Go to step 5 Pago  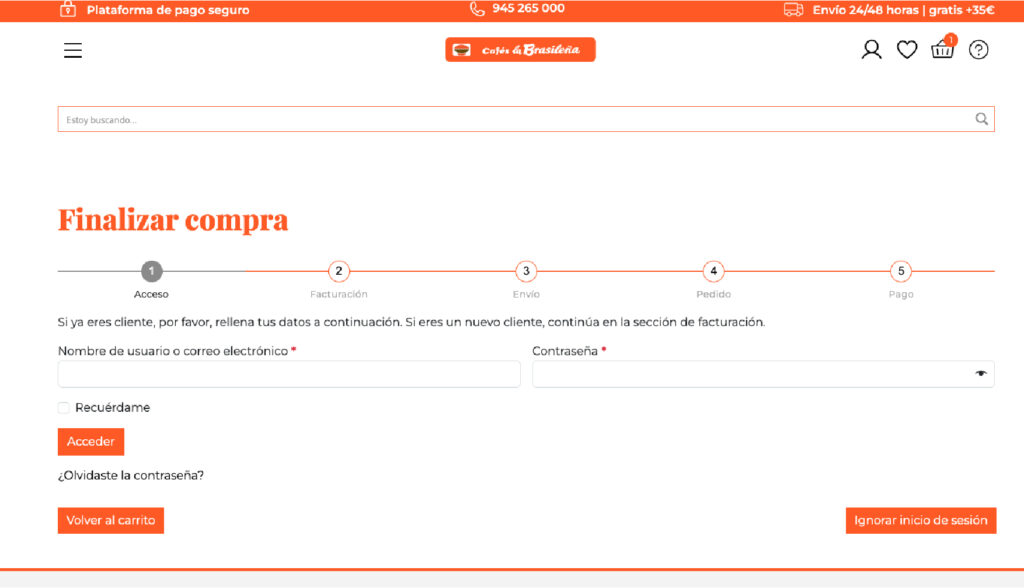[901, 271]
